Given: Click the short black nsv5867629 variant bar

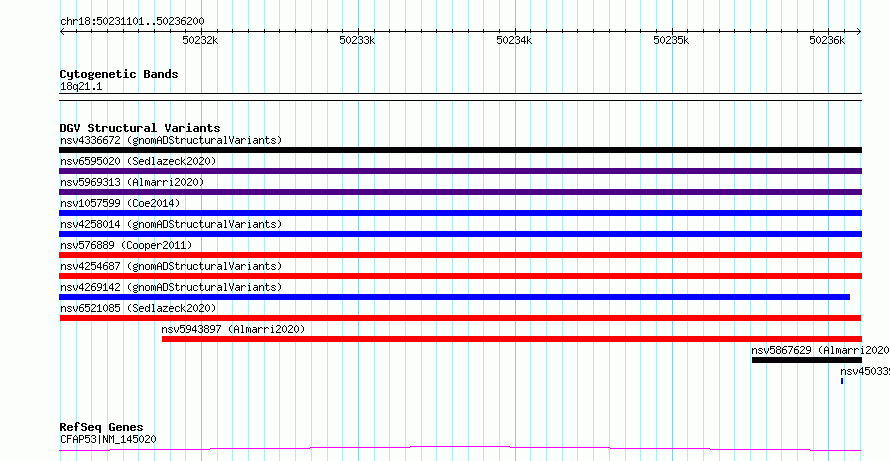Looking at the screenshot, I should coord(807,360).
